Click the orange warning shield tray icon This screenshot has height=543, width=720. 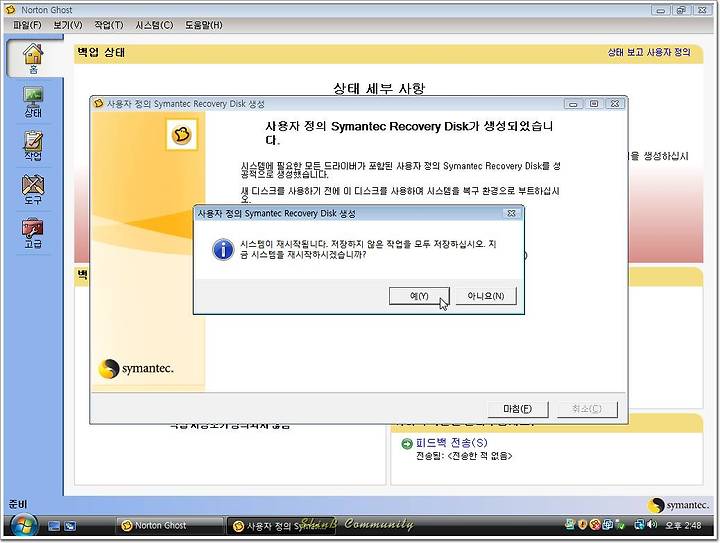582,524
